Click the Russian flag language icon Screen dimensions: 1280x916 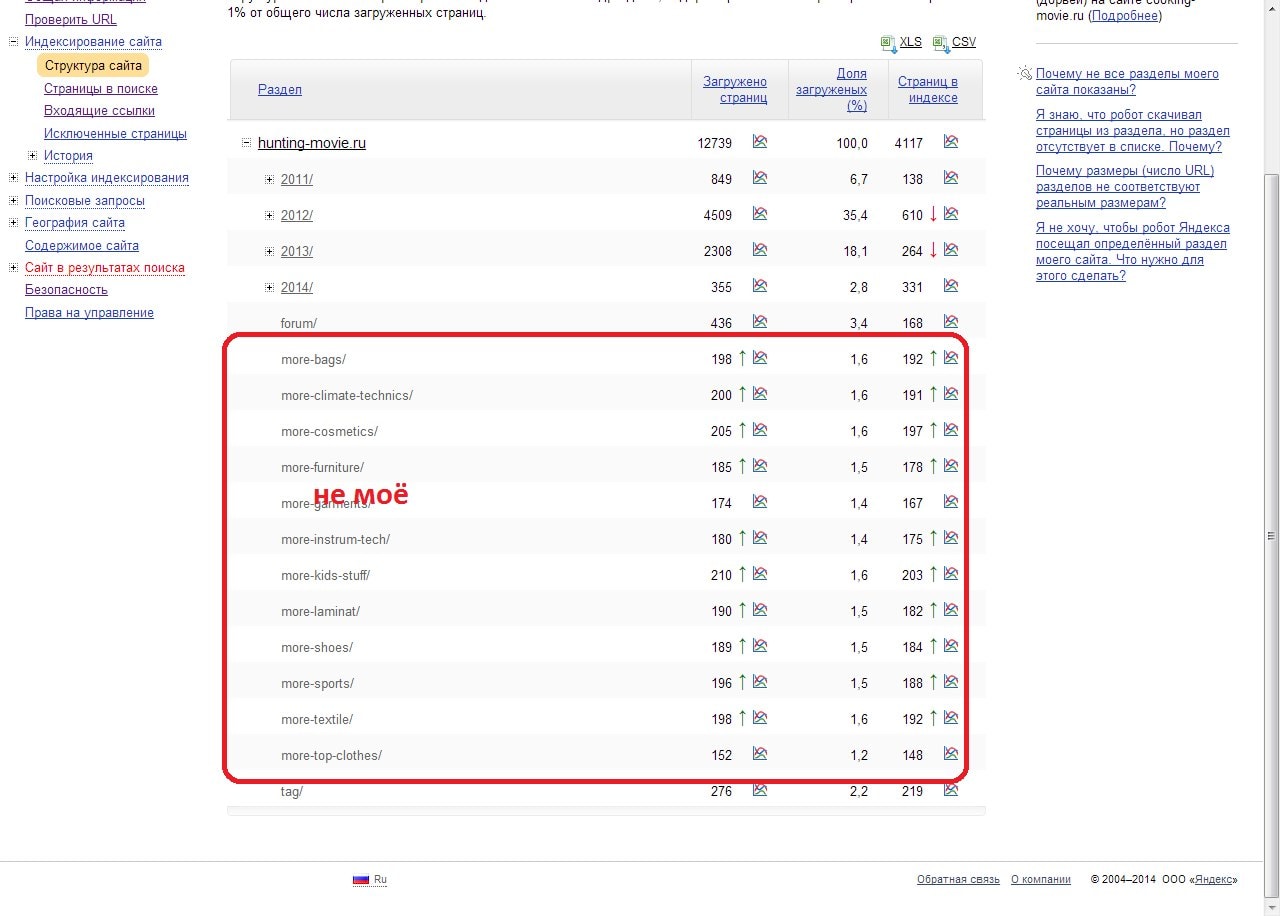click(x=361, y=880)
